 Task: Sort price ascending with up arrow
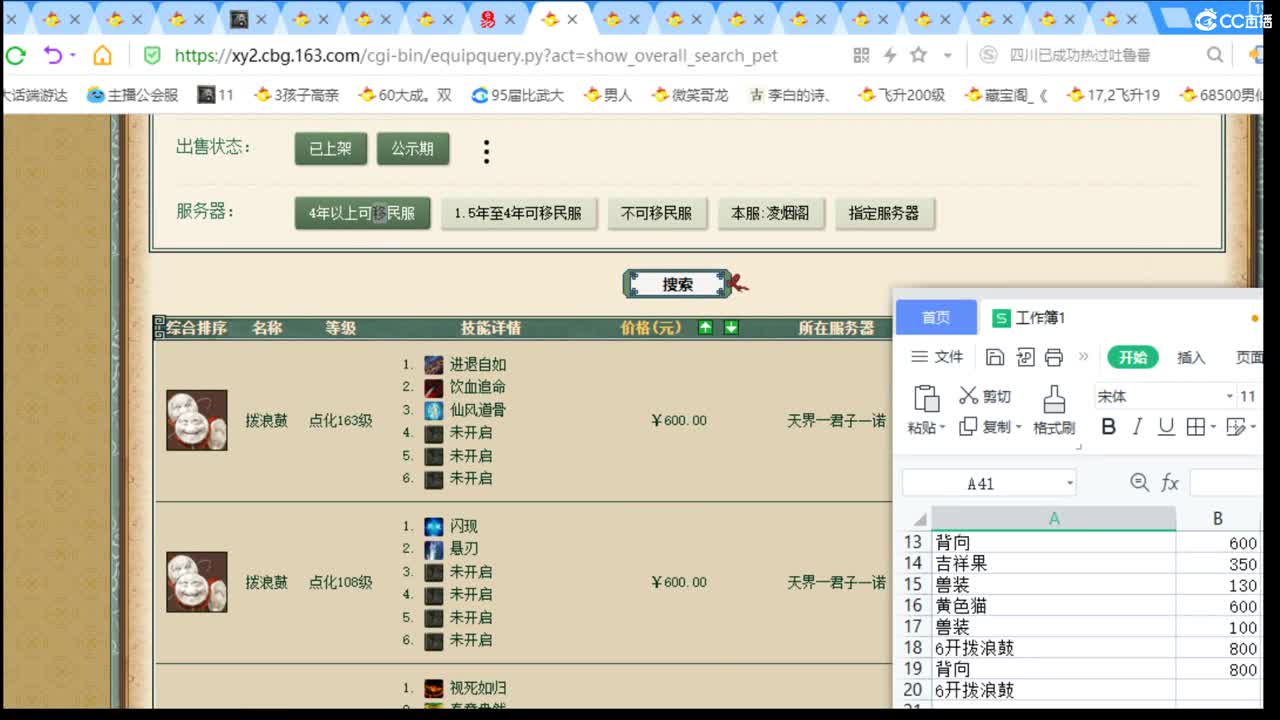point(706,327)
